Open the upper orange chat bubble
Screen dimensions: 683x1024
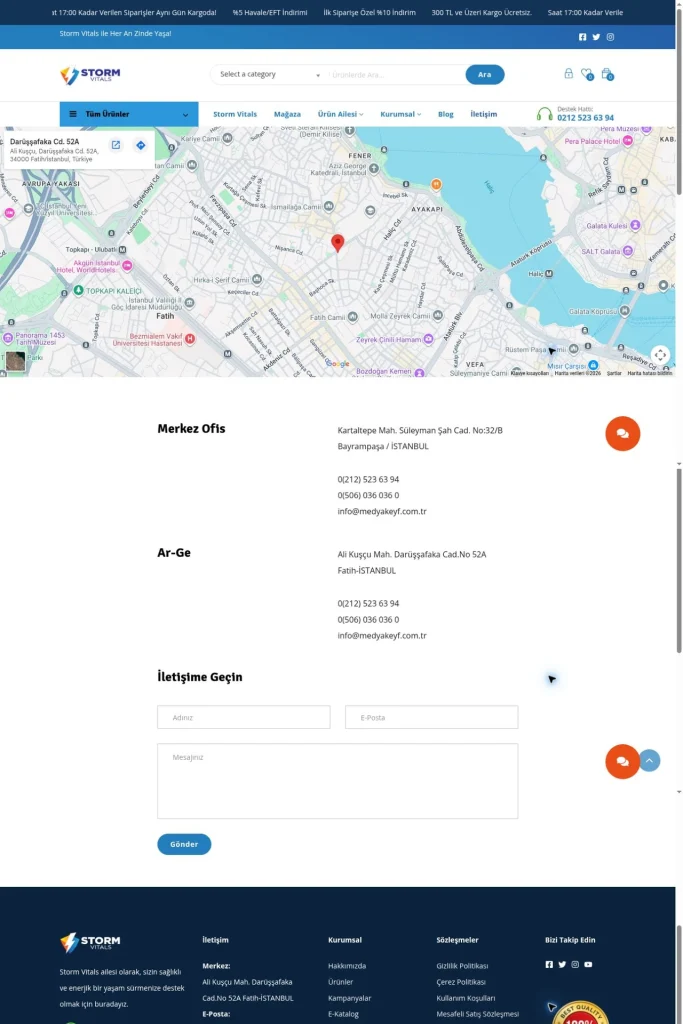pos(622,434)
